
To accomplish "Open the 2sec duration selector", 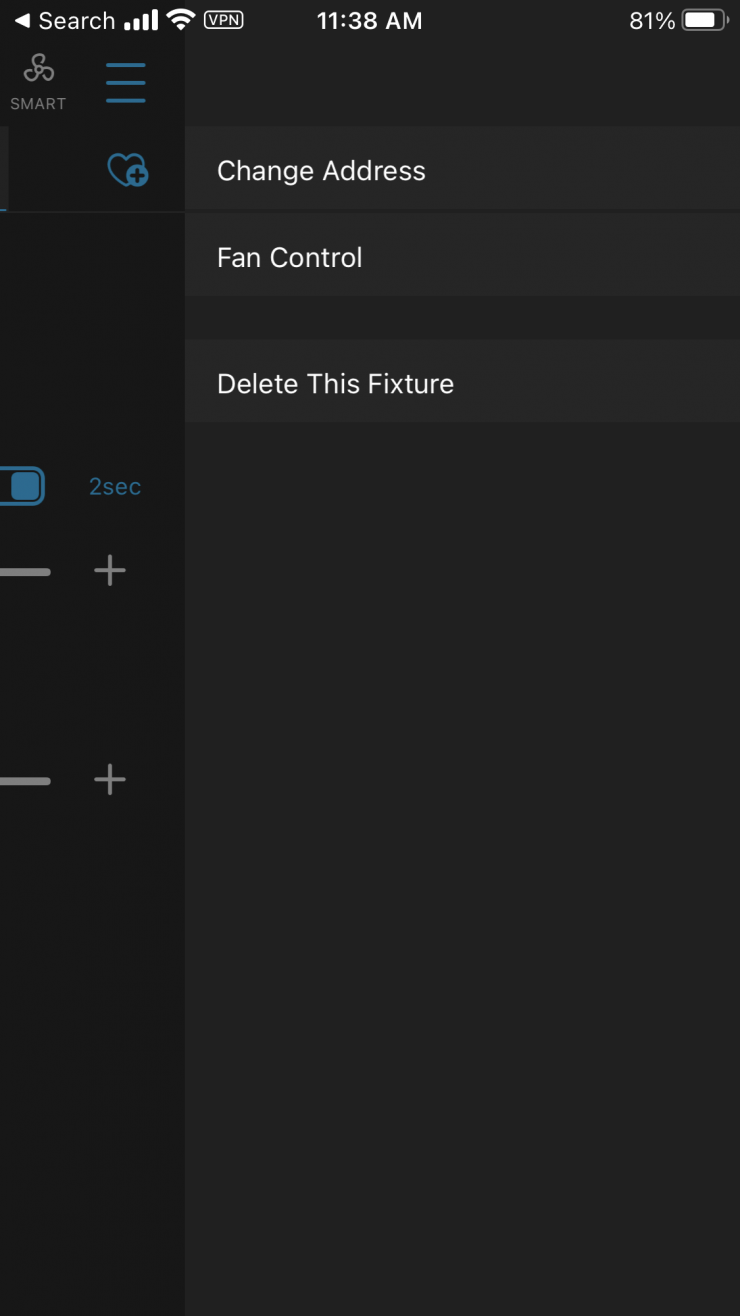I will [x=115, y=487].
